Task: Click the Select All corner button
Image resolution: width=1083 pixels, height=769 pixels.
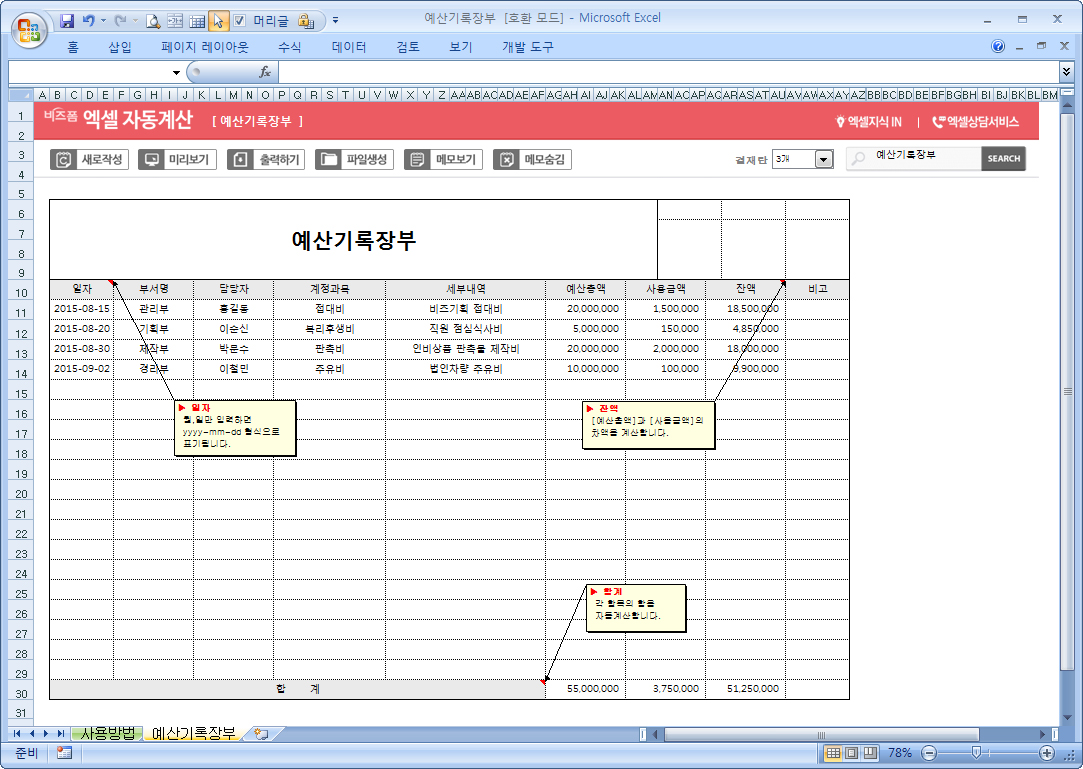Action: click(21, 95)
